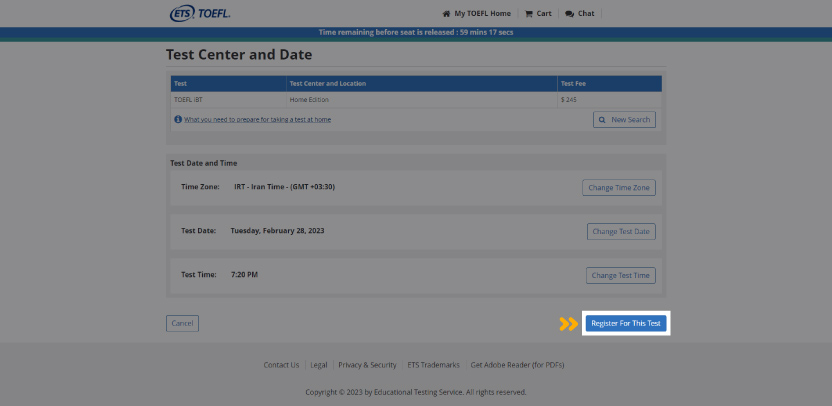832x406 pixels.
Task: Open what you need to prepare link
Action: (x=257, y=119)
